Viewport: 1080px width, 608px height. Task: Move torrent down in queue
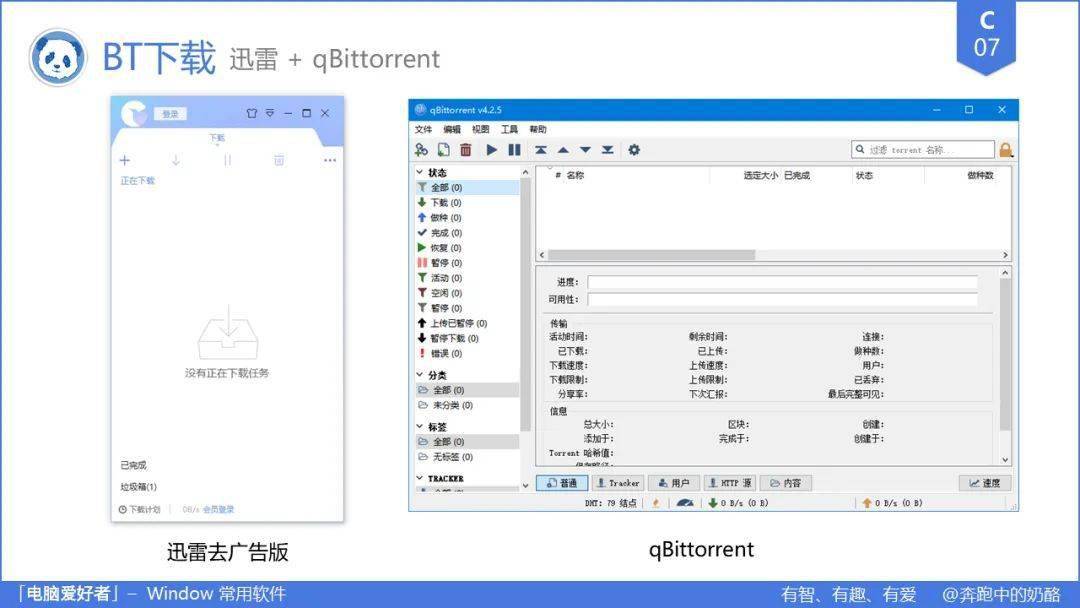[585, 149]
